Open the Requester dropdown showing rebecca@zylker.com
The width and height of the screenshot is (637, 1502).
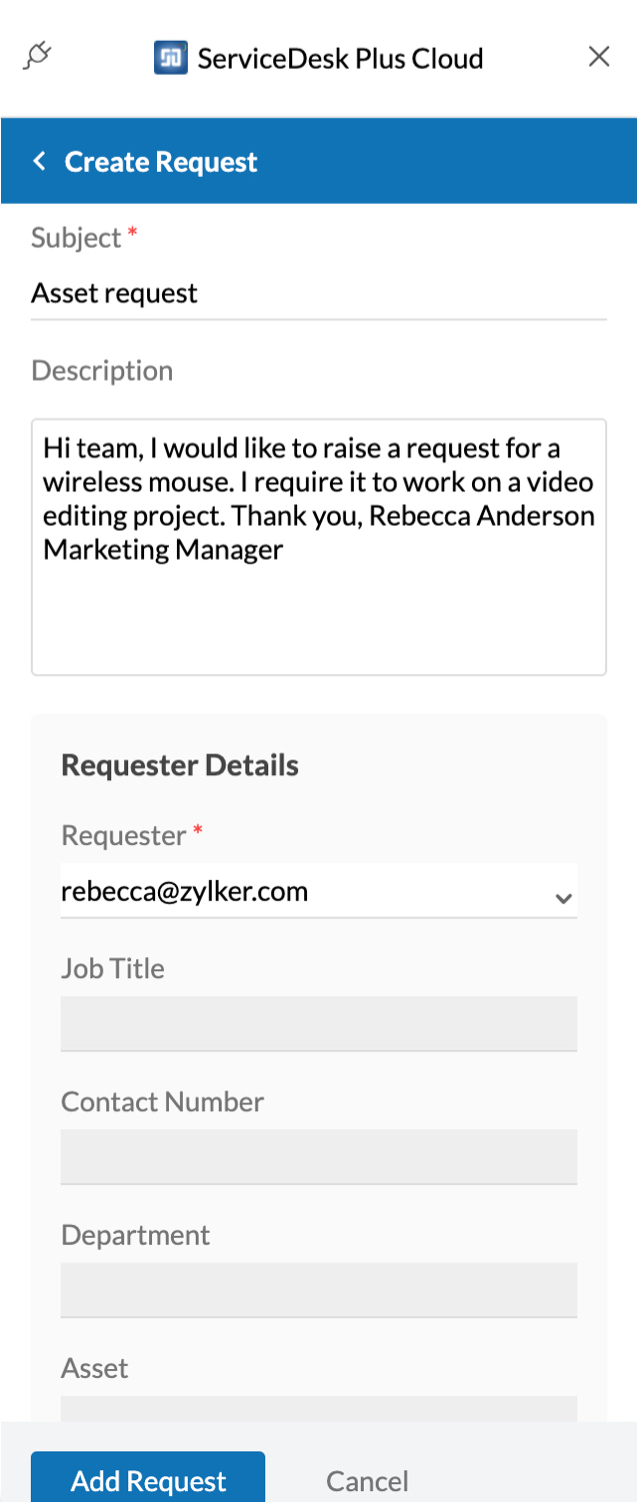[300, 891]
